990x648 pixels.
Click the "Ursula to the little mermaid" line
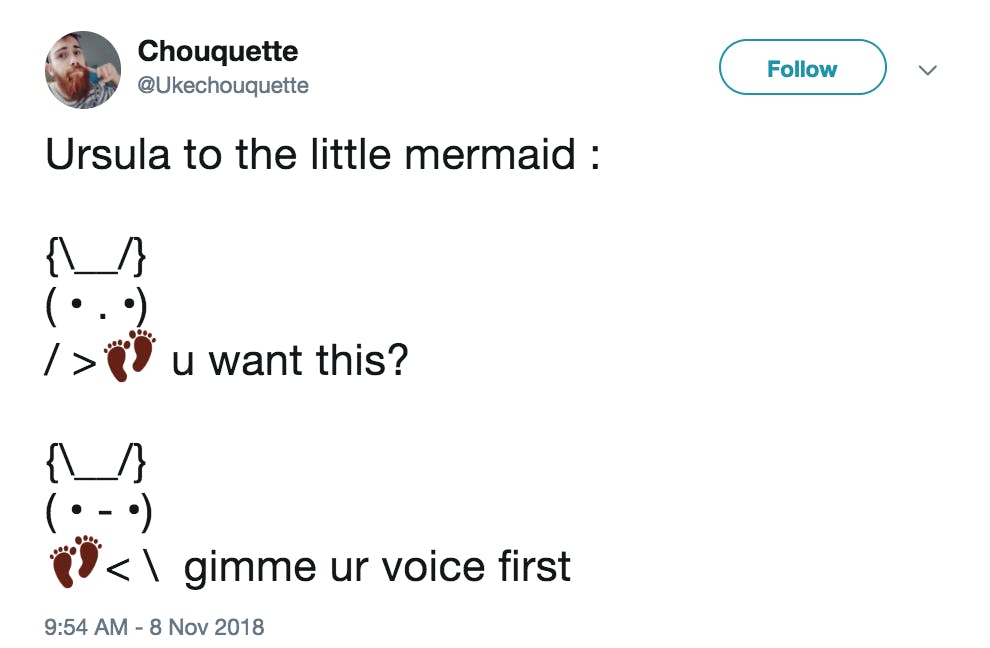coord(322,155)
